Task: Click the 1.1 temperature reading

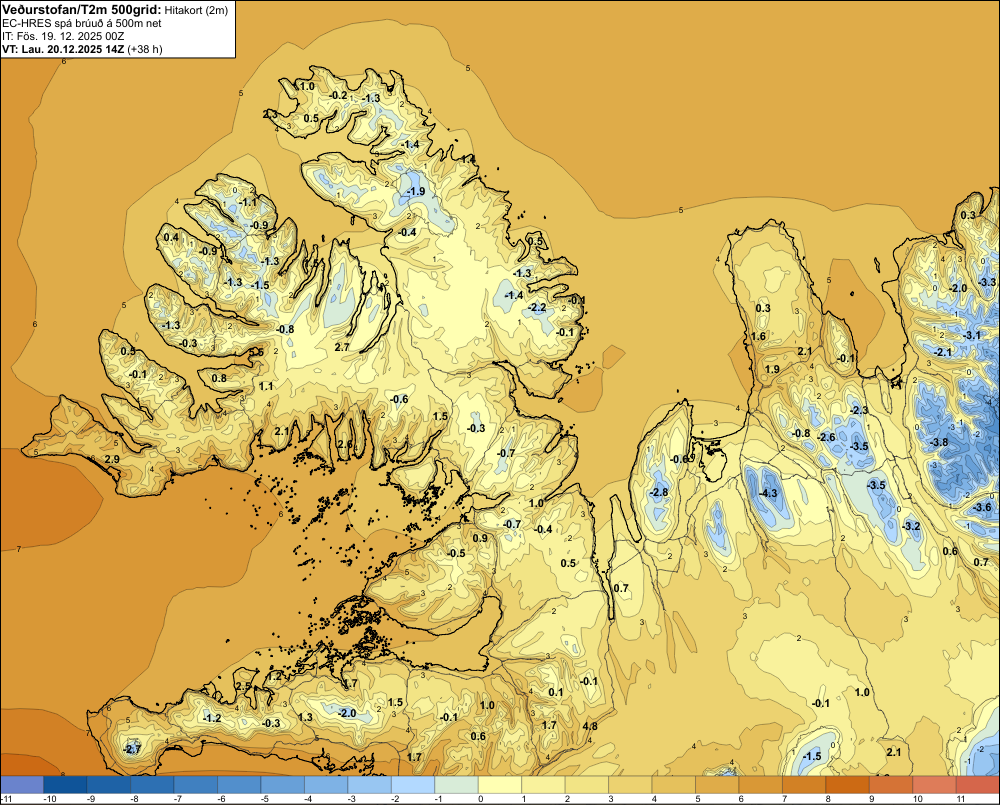Action: point(266,386)
